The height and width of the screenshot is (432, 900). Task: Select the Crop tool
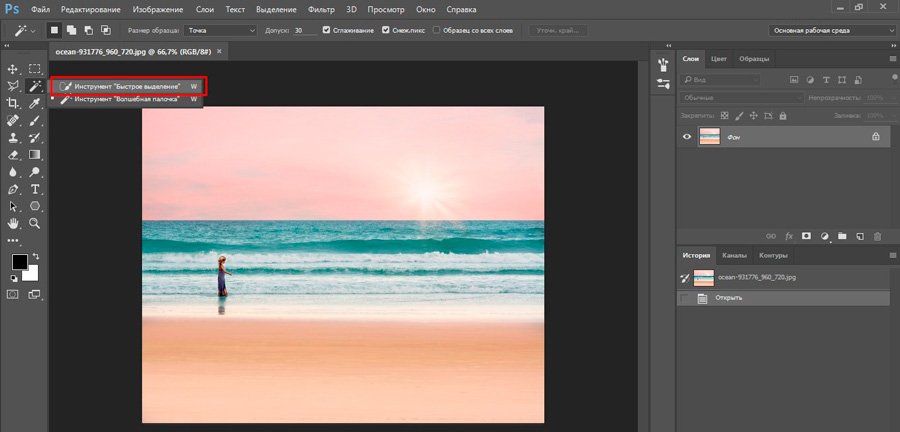(x=12, y=103)
